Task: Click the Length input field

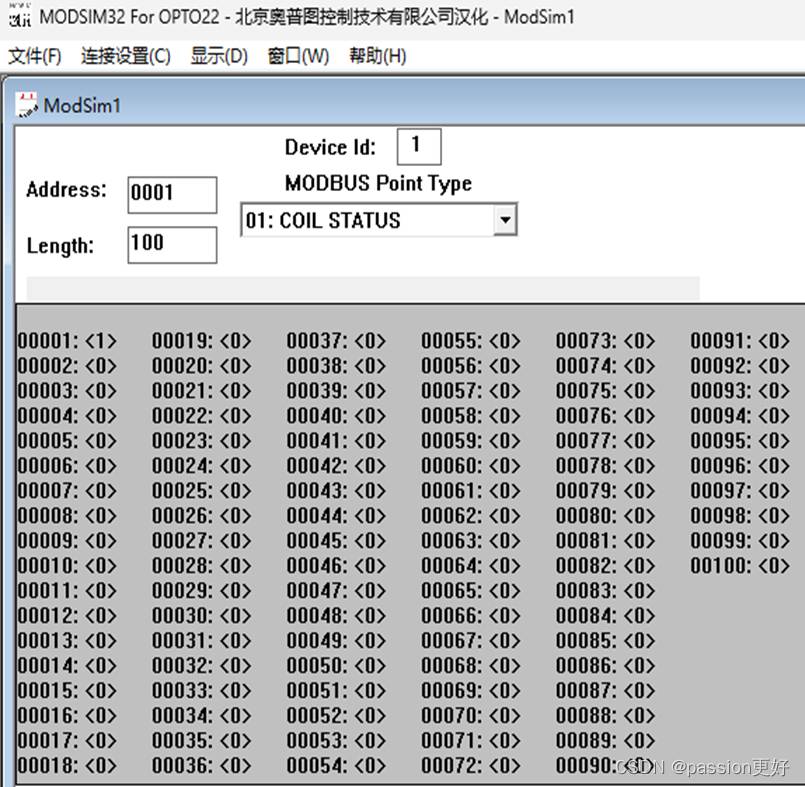Action: [x=172, y=245]
